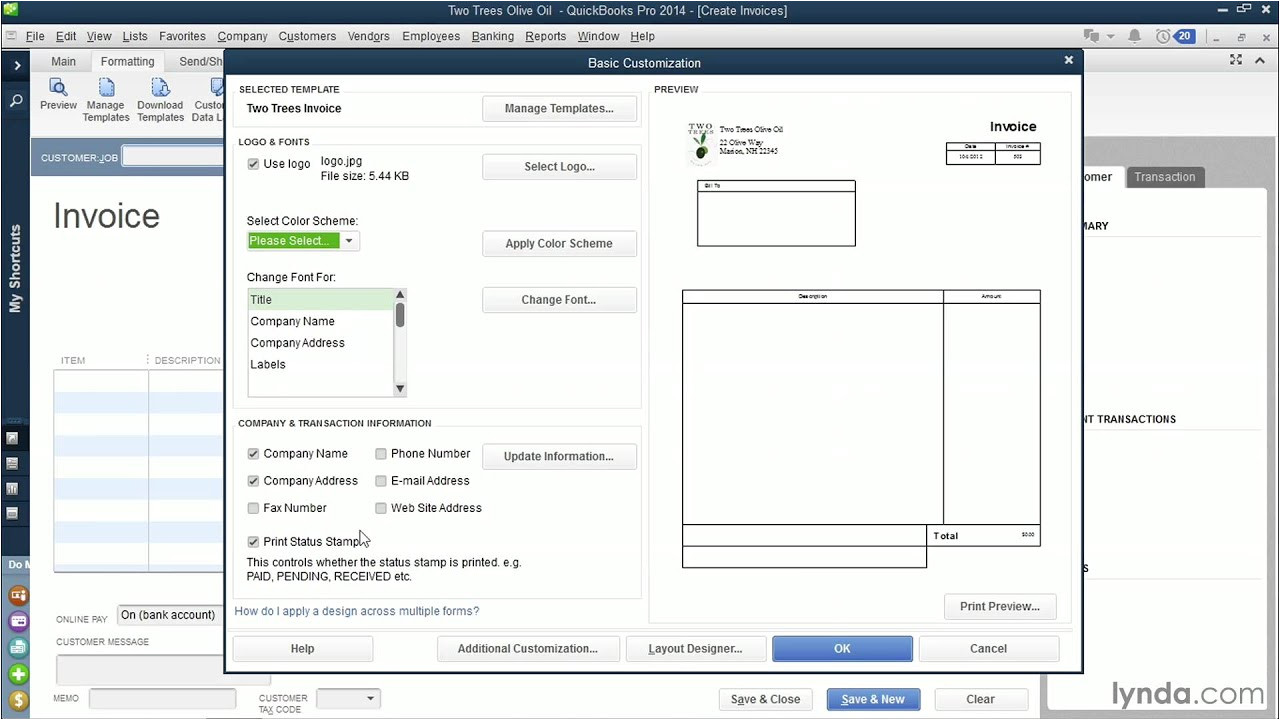Expand the Customer Tax Code dropdown

click(370, 699)
